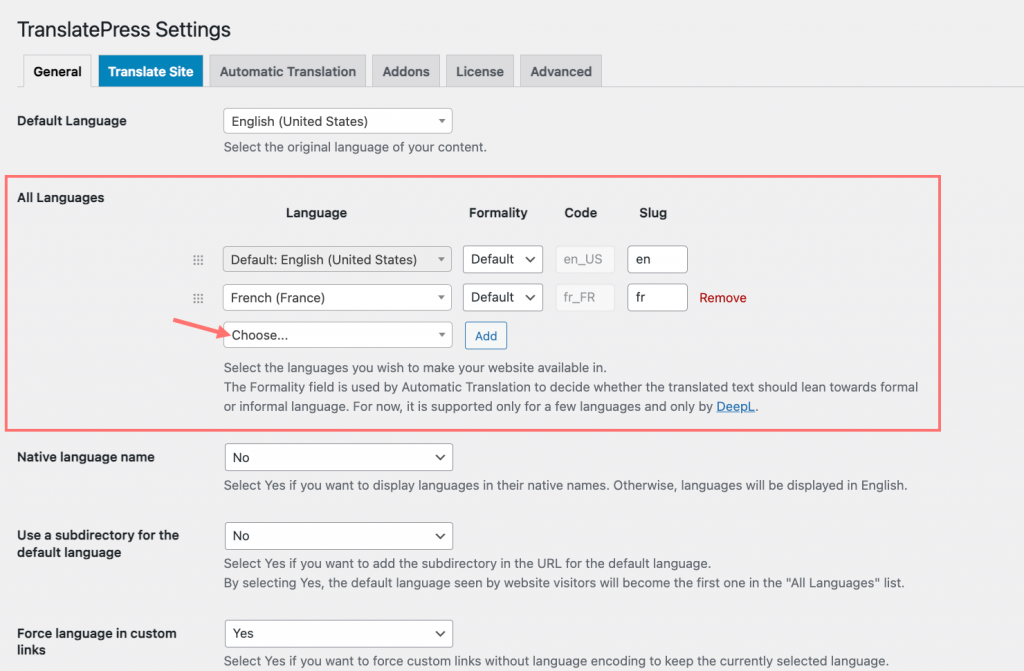The height and width of the screenshot is (671, 1024).
Task: Switch to the License tab
Action: click(479, 71)
